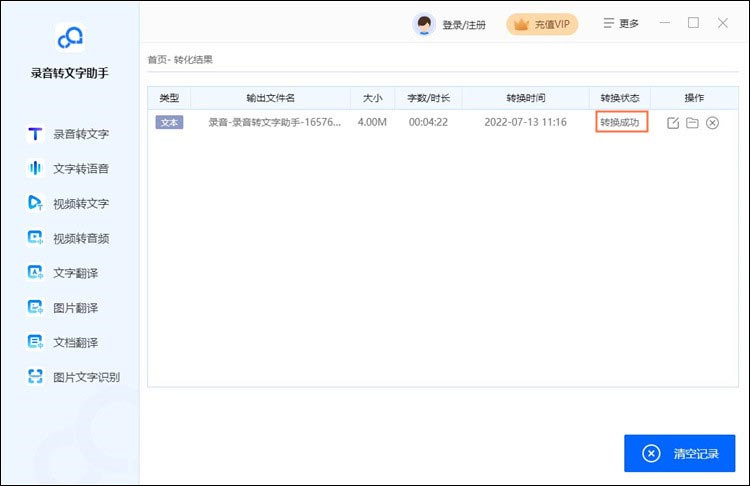Click the 转换时间 column header

pos(526,98)
